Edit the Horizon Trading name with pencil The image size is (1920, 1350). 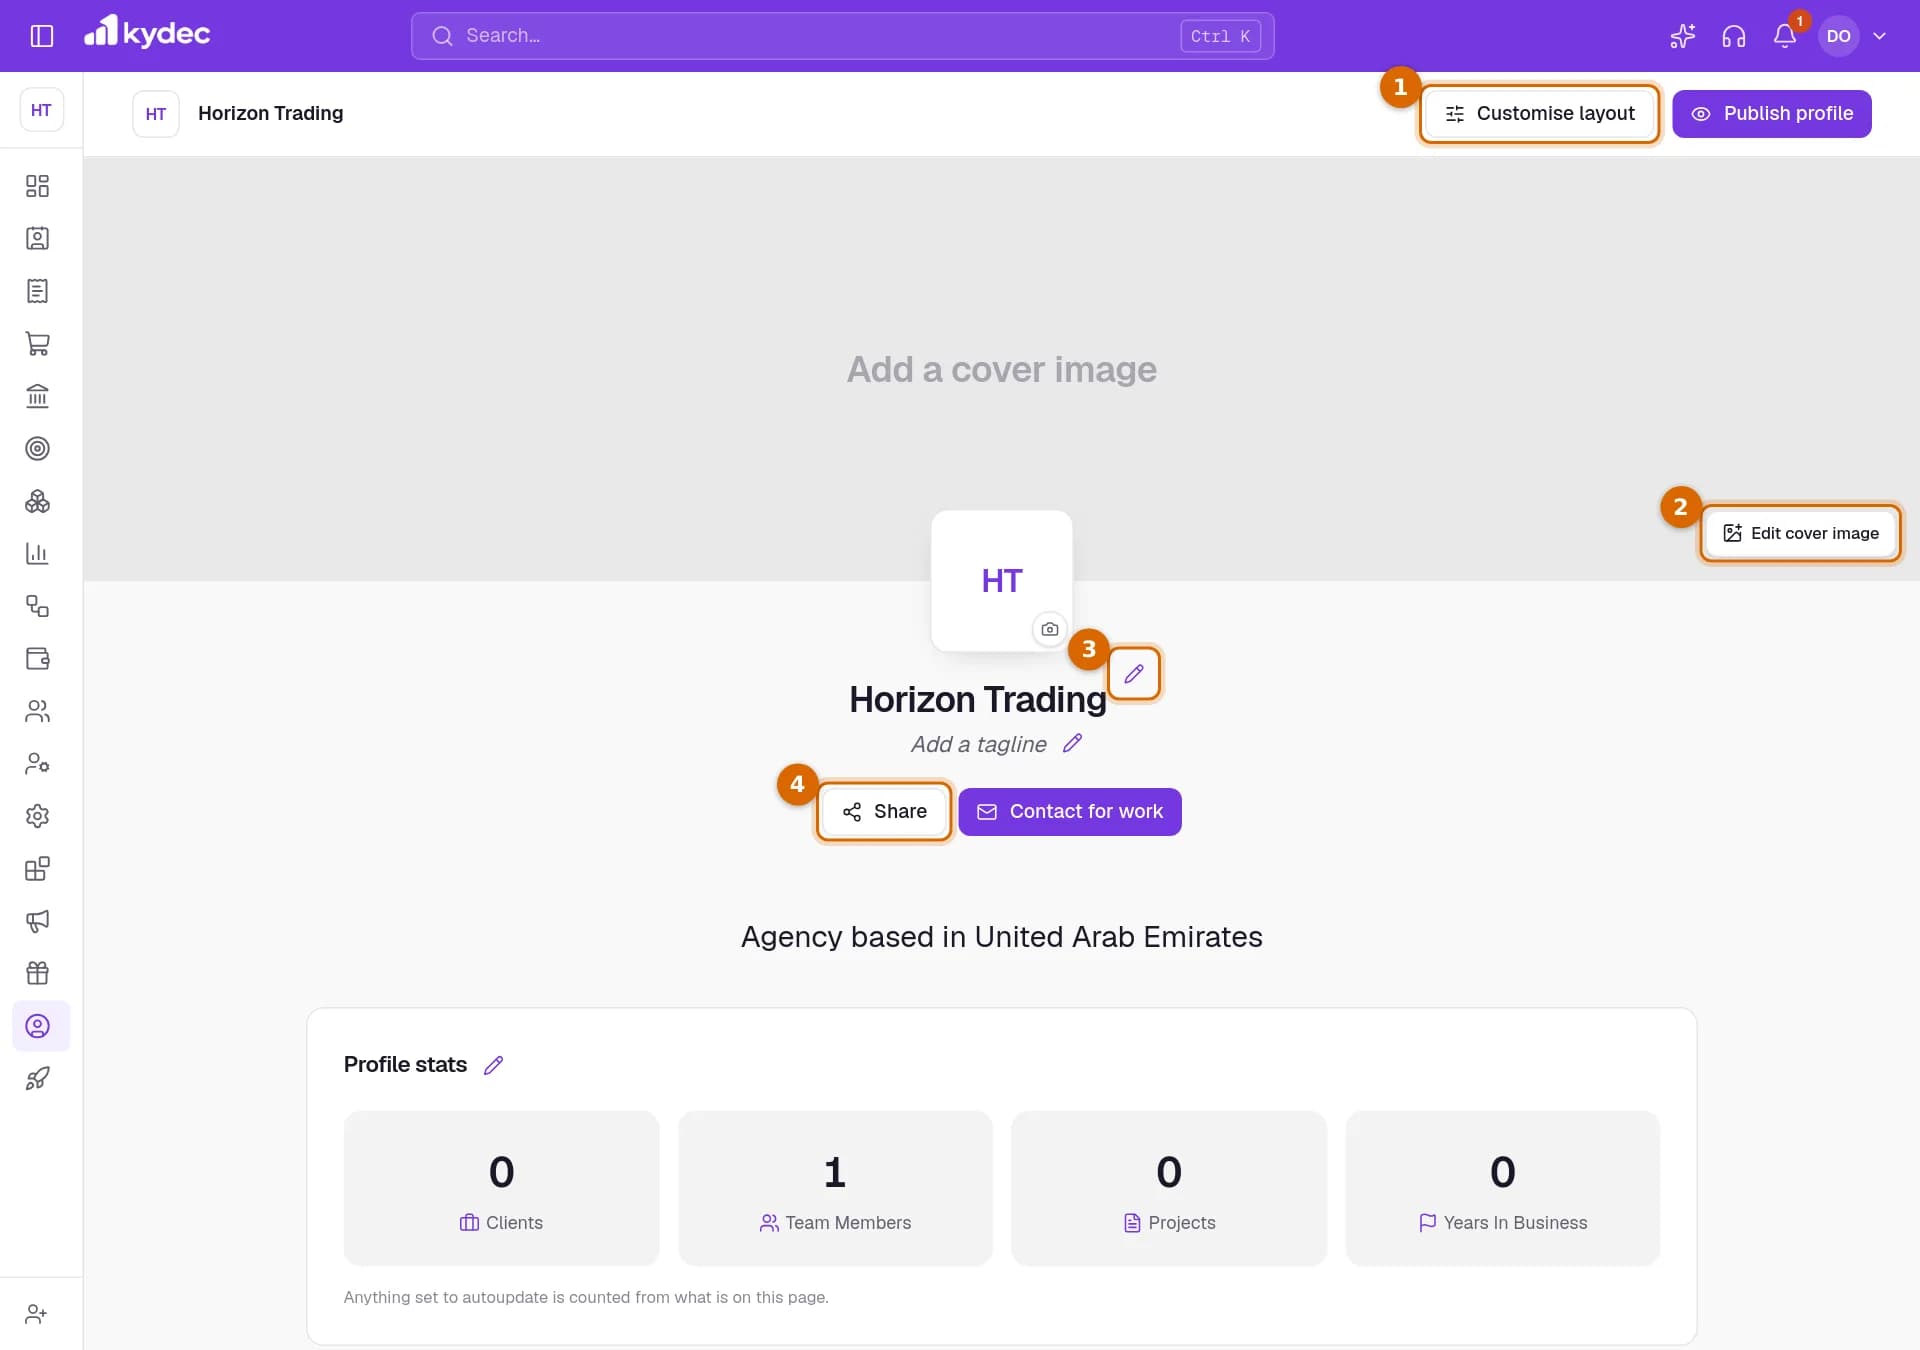1133,674
